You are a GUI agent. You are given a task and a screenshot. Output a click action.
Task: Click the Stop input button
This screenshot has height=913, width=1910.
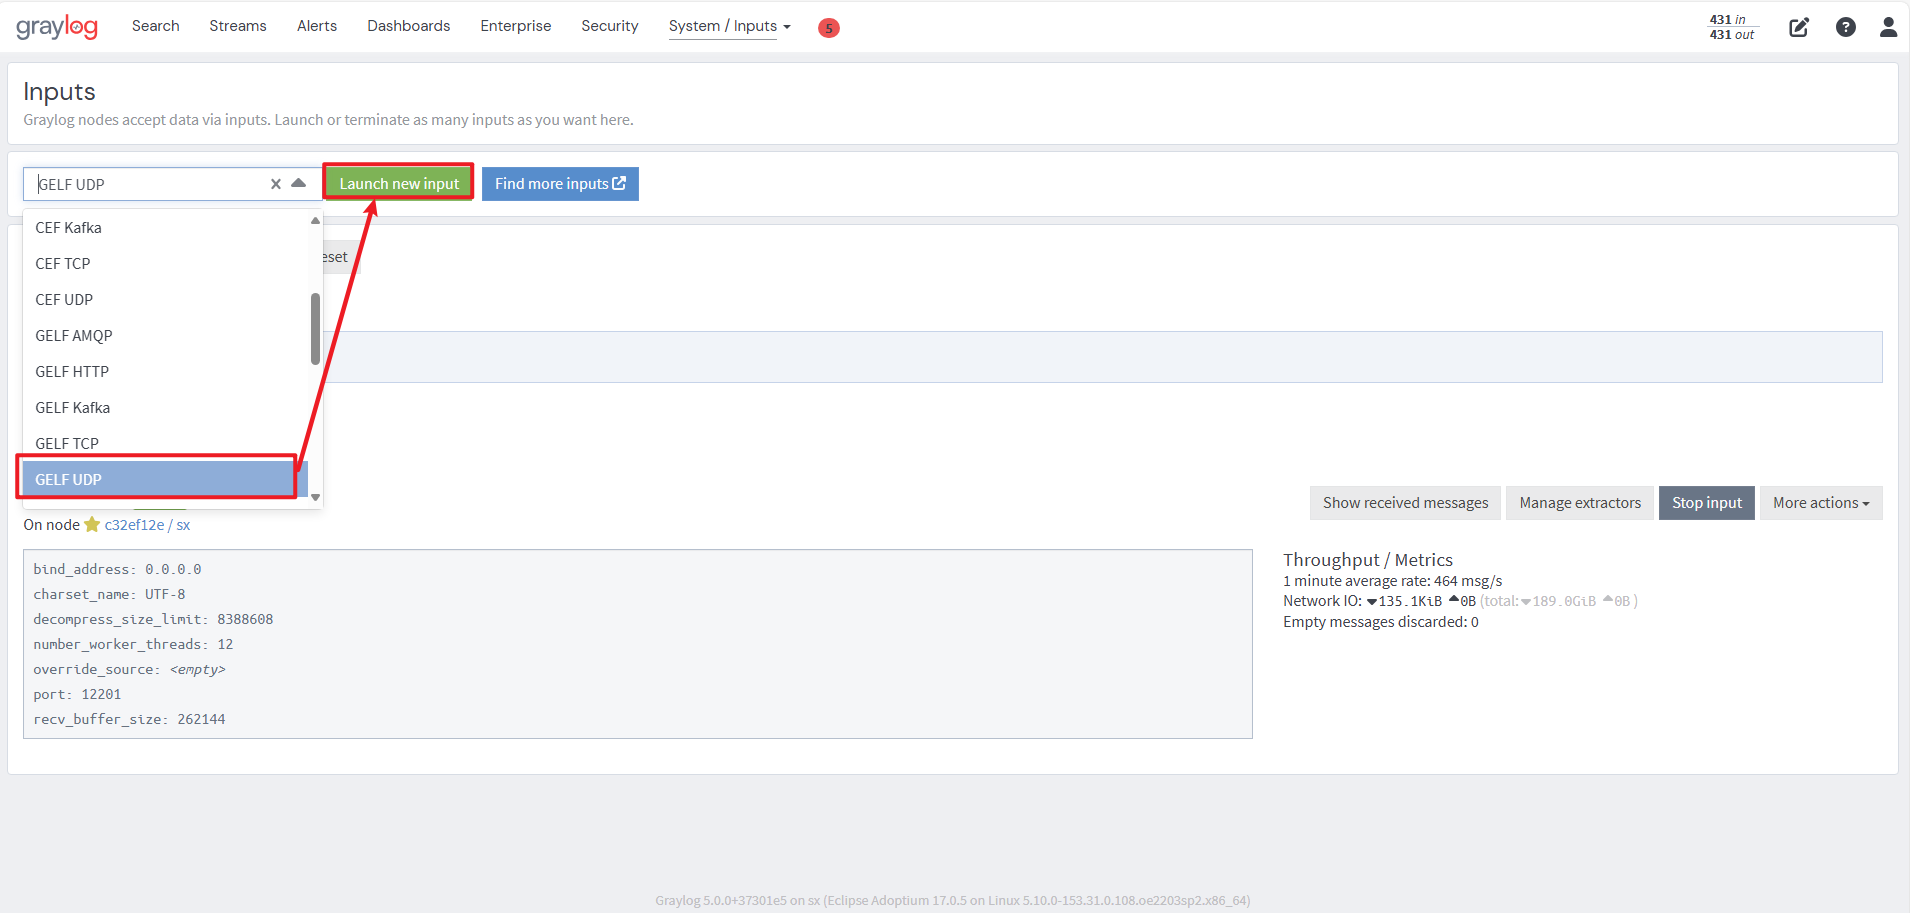[x=1707, y=503]
